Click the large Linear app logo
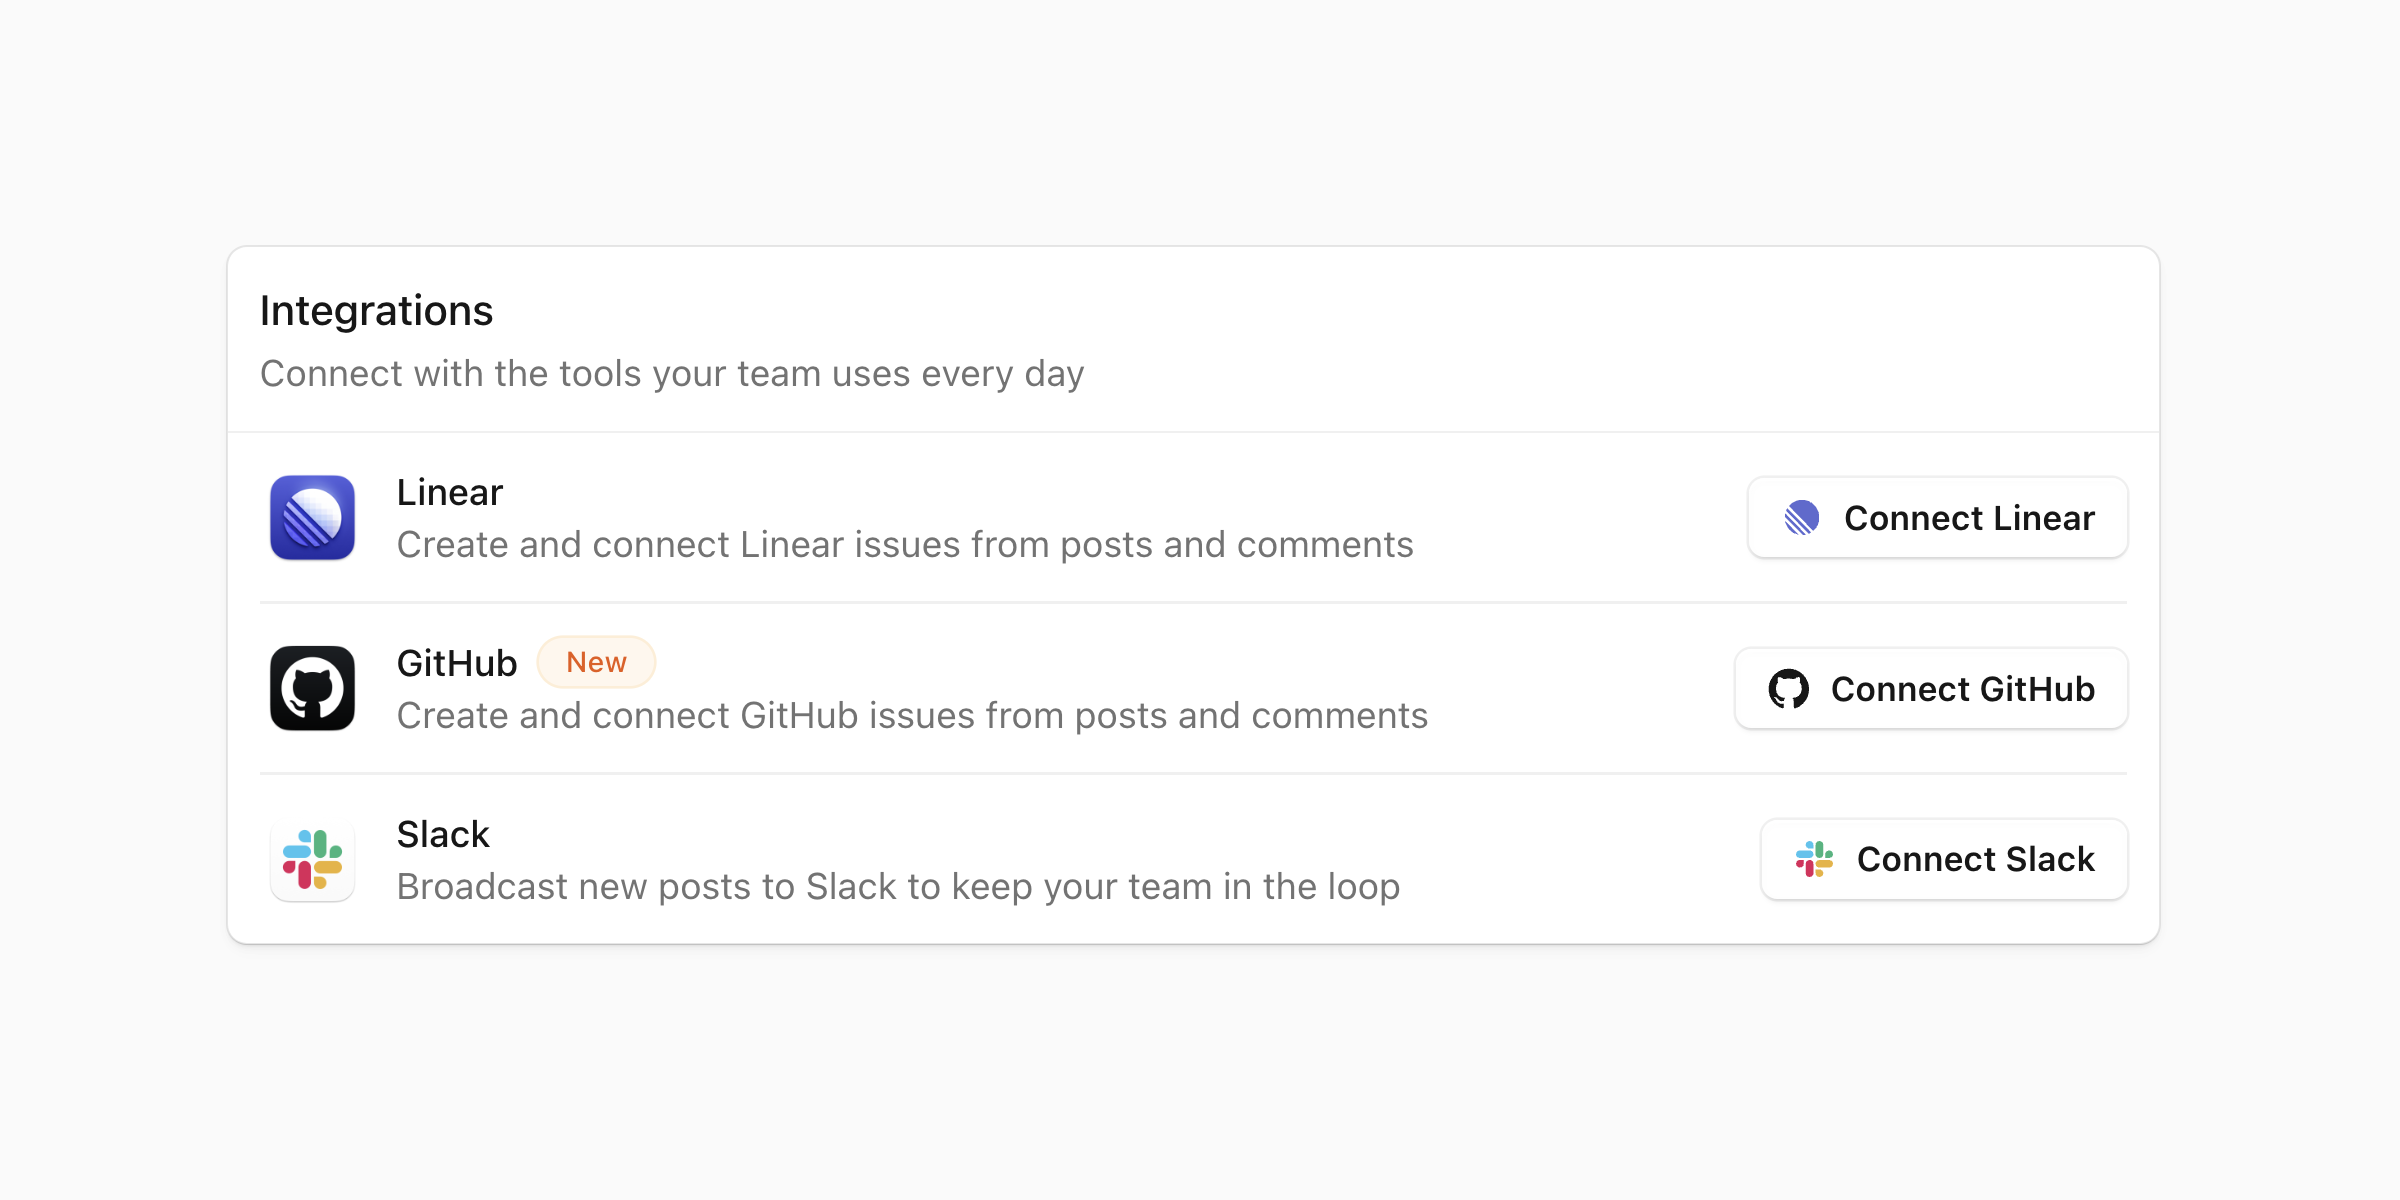The image size is (2400, 1200). coord(312,517)
